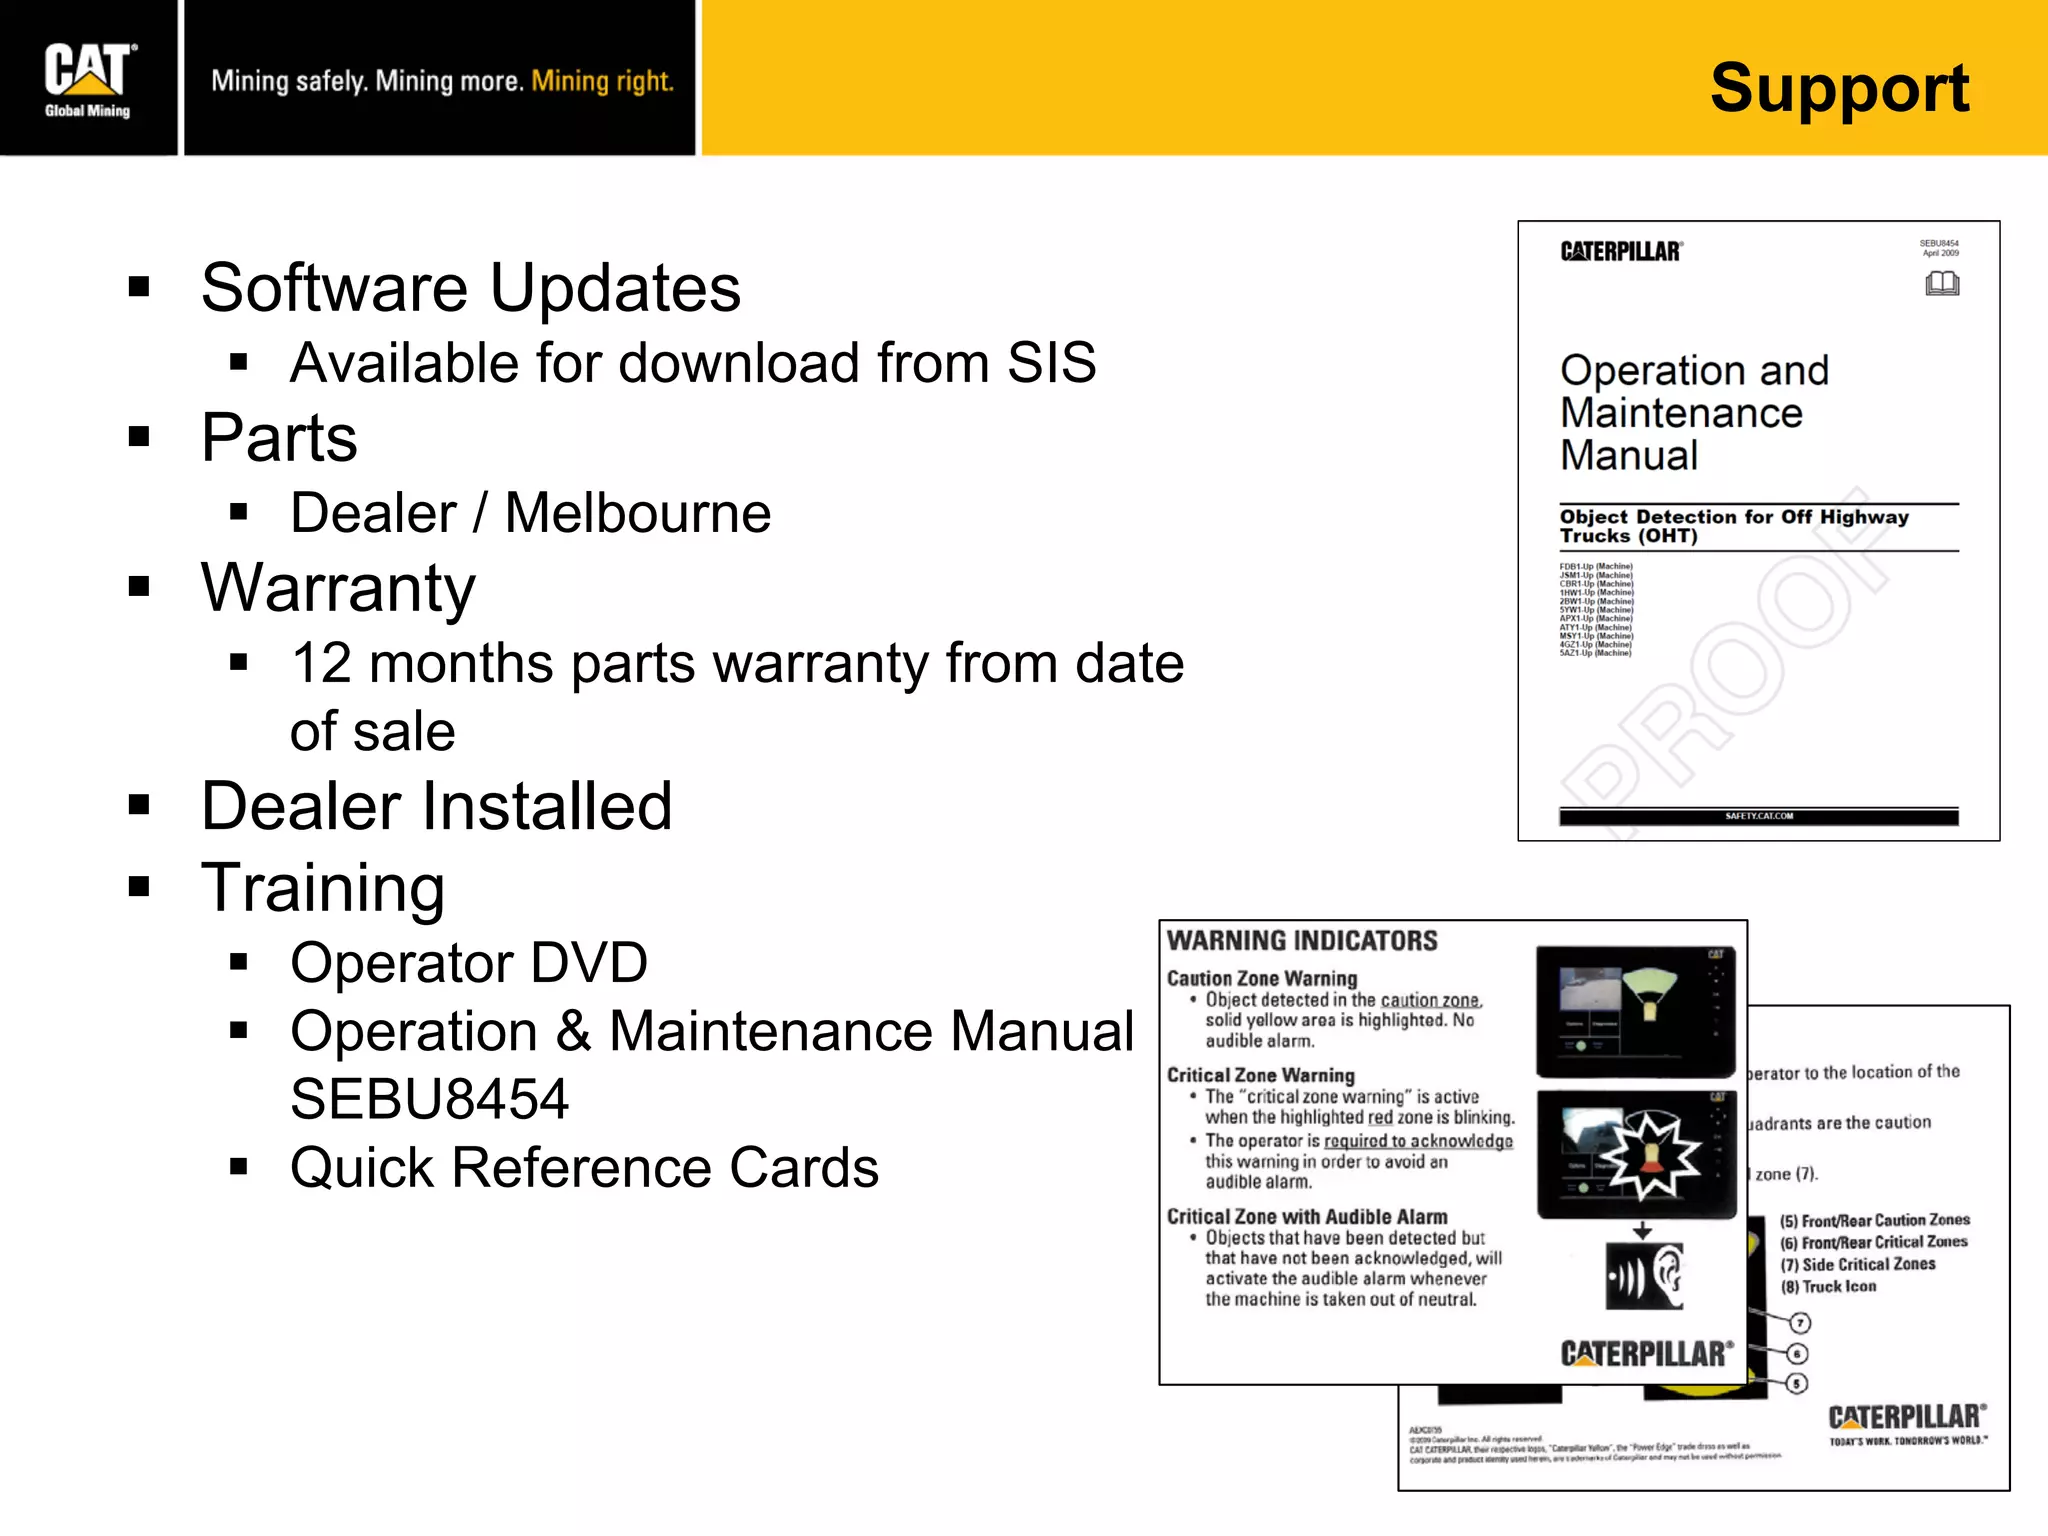Select 'Available for download from SIS' text
Viewport: 2048px width, 1536px height.
(x=693, y=362)
